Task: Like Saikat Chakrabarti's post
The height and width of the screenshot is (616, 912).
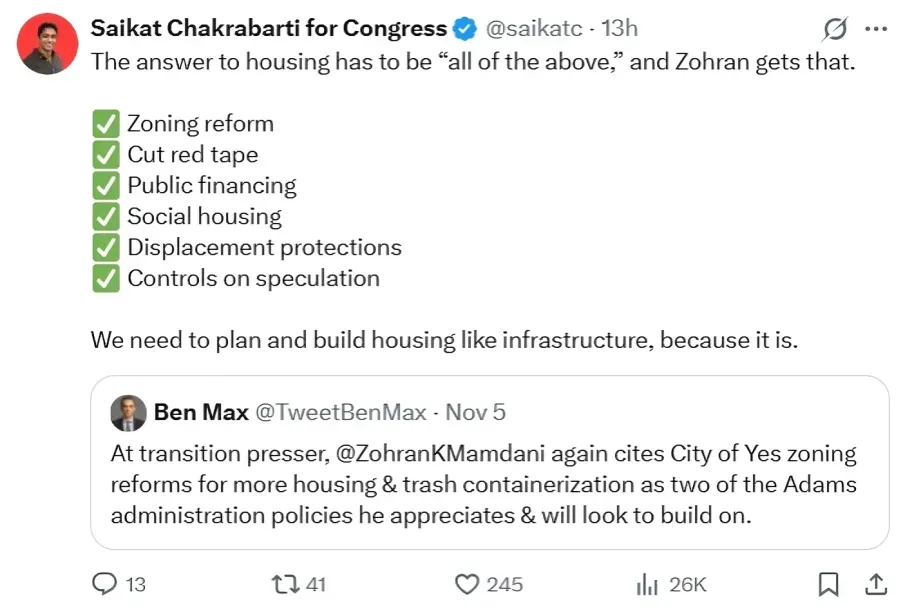Action: click(x=468, y=584)
